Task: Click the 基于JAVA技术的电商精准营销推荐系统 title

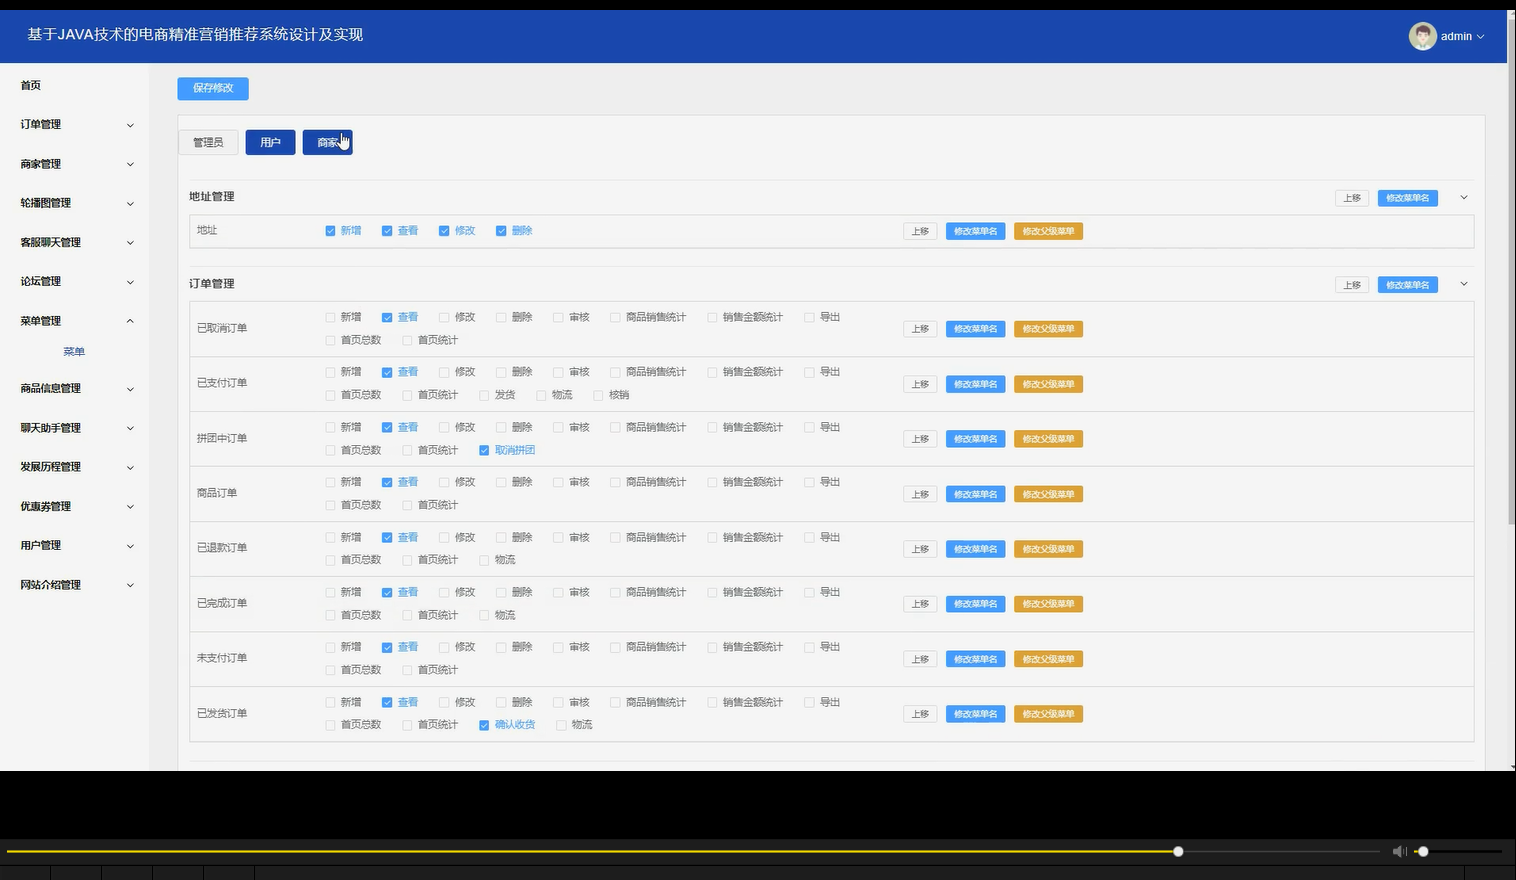Action: pos(195,34)
